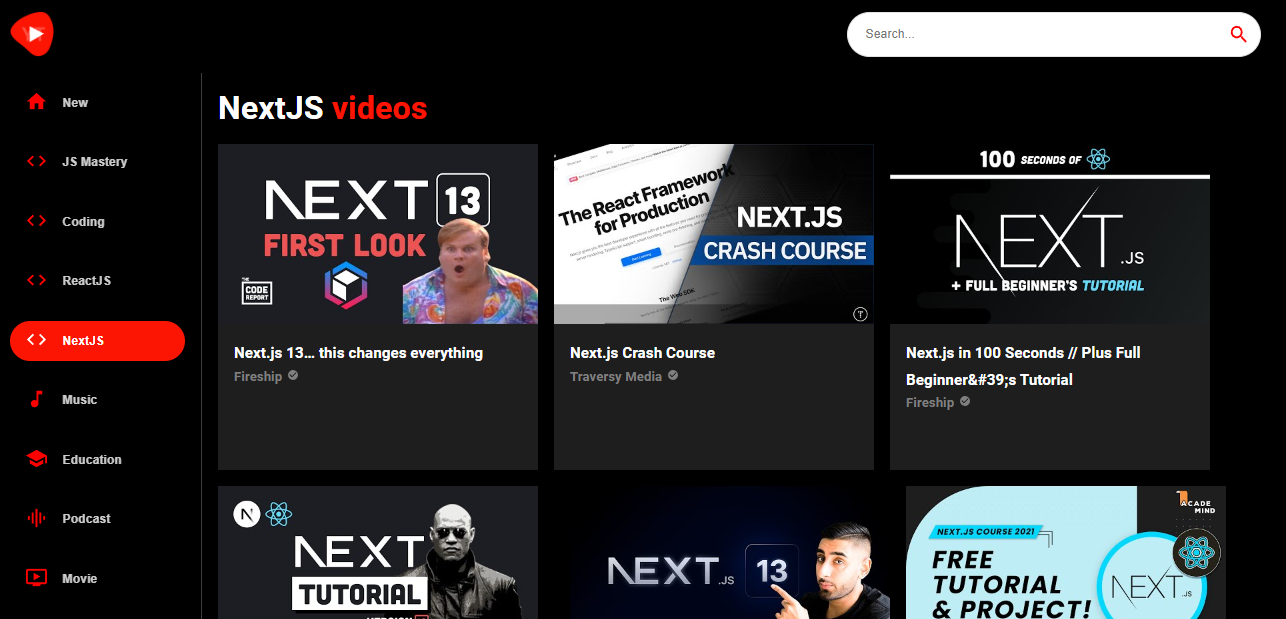Select the Coding category

tap(97, 221)
